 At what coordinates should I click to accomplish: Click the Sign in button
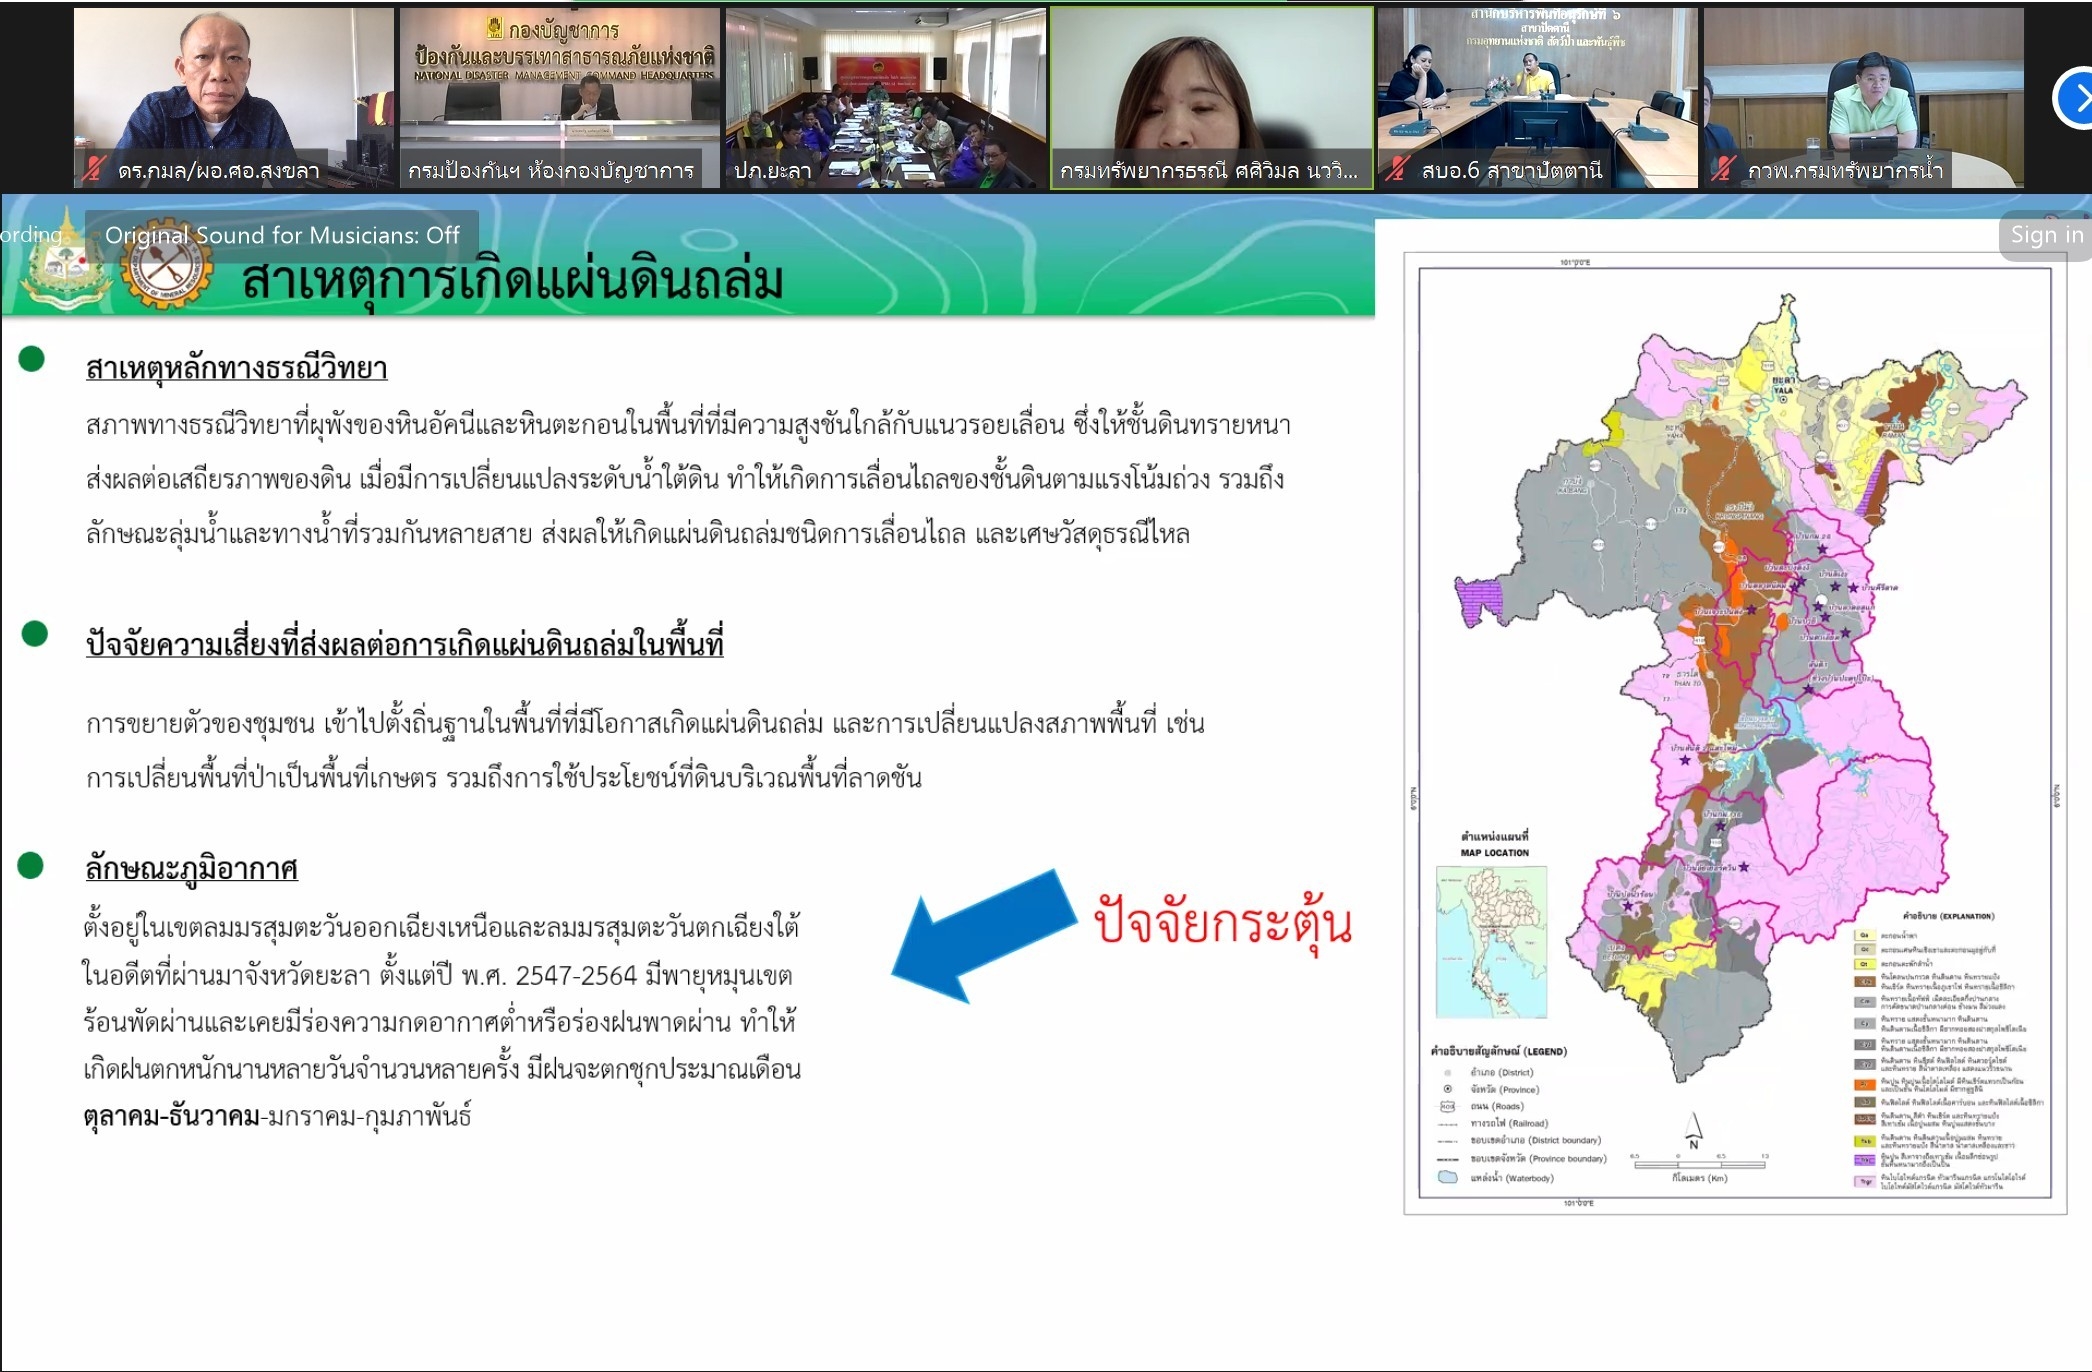(x=2046, y=235)
